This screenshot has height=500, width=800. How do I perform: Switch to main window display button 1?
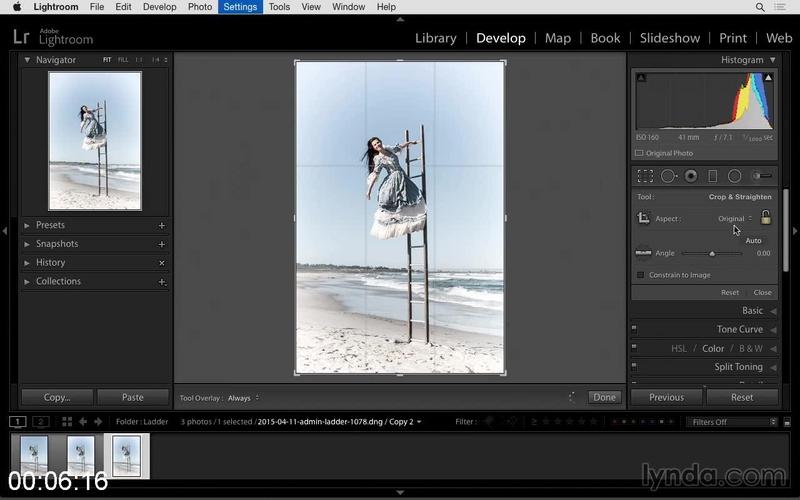coord(17,421)
